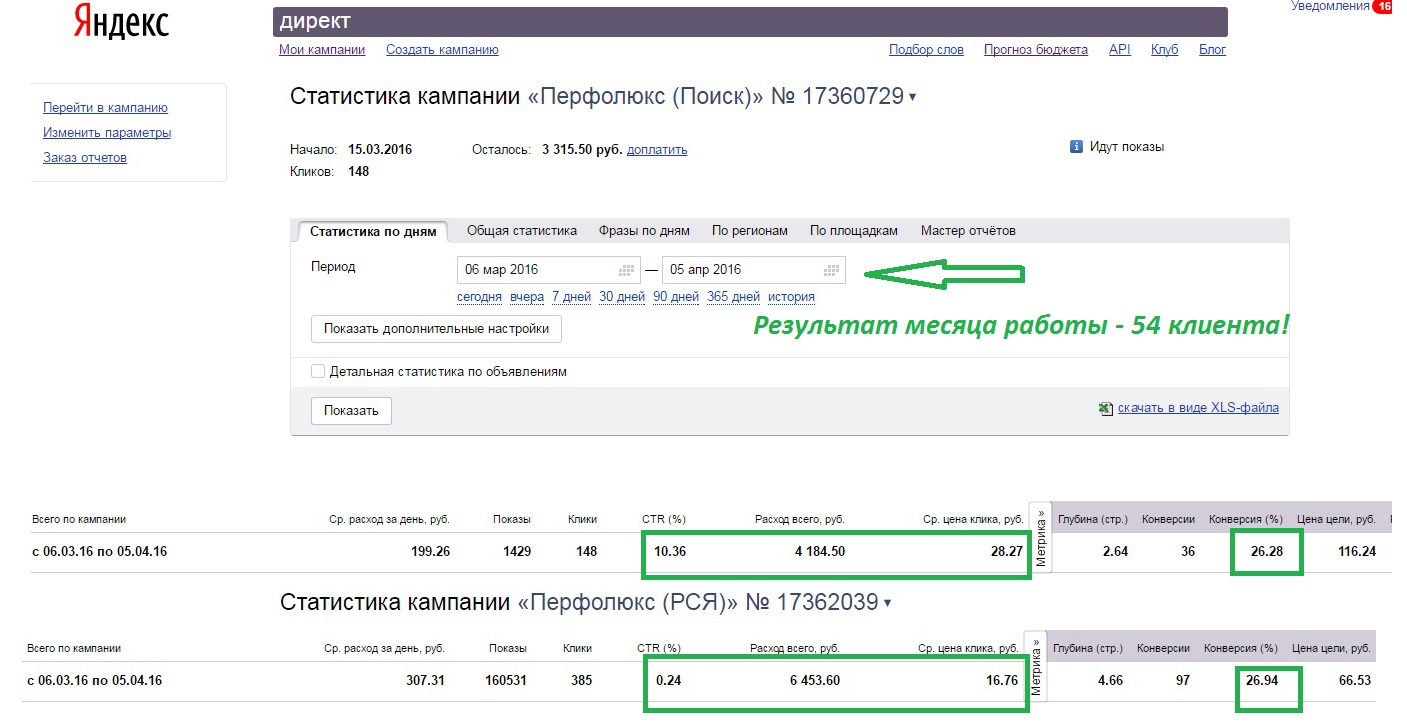Open the Фразы по дням tab

(644, 231)
